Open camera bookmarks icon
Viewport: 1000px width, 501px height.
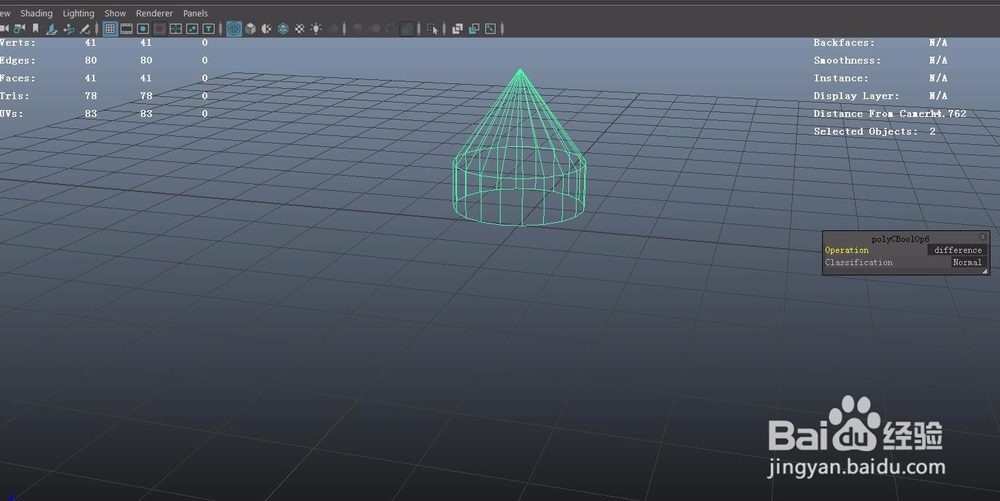(x=36, y=29)
